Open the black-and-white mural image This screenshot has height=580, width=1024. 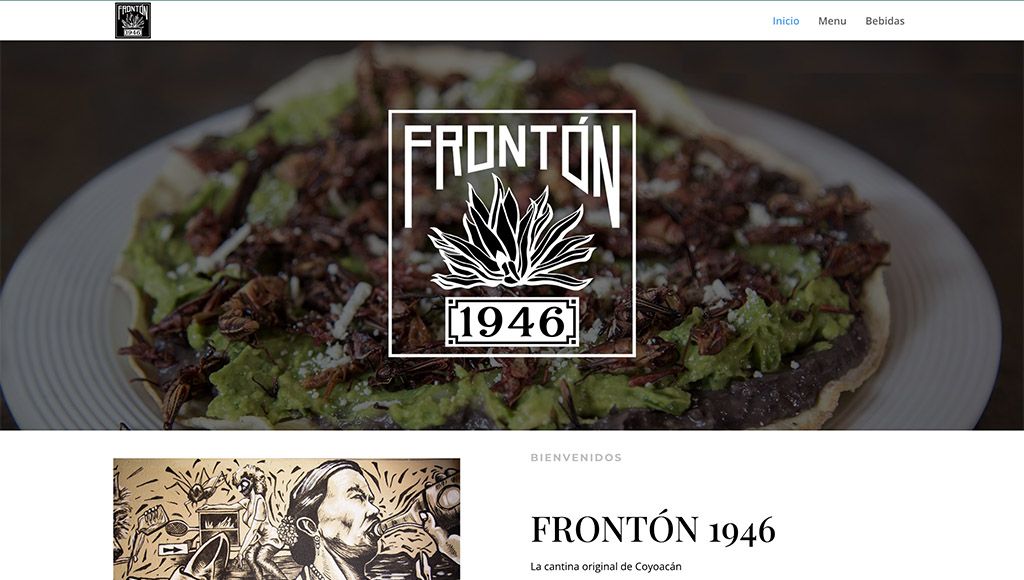click(287, 519)
